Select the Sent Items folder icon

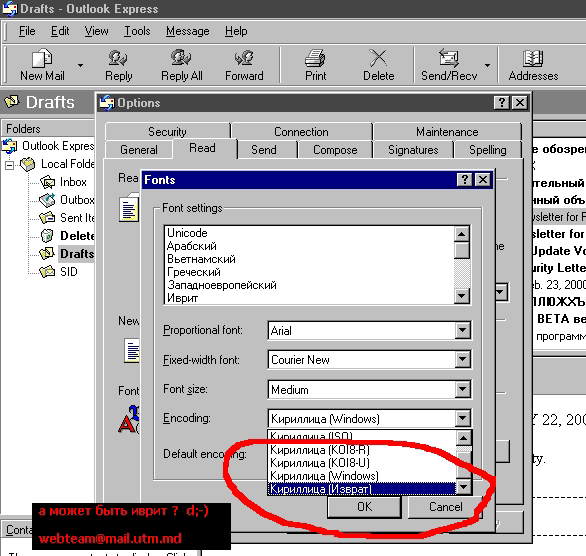[x=47, y=217]
